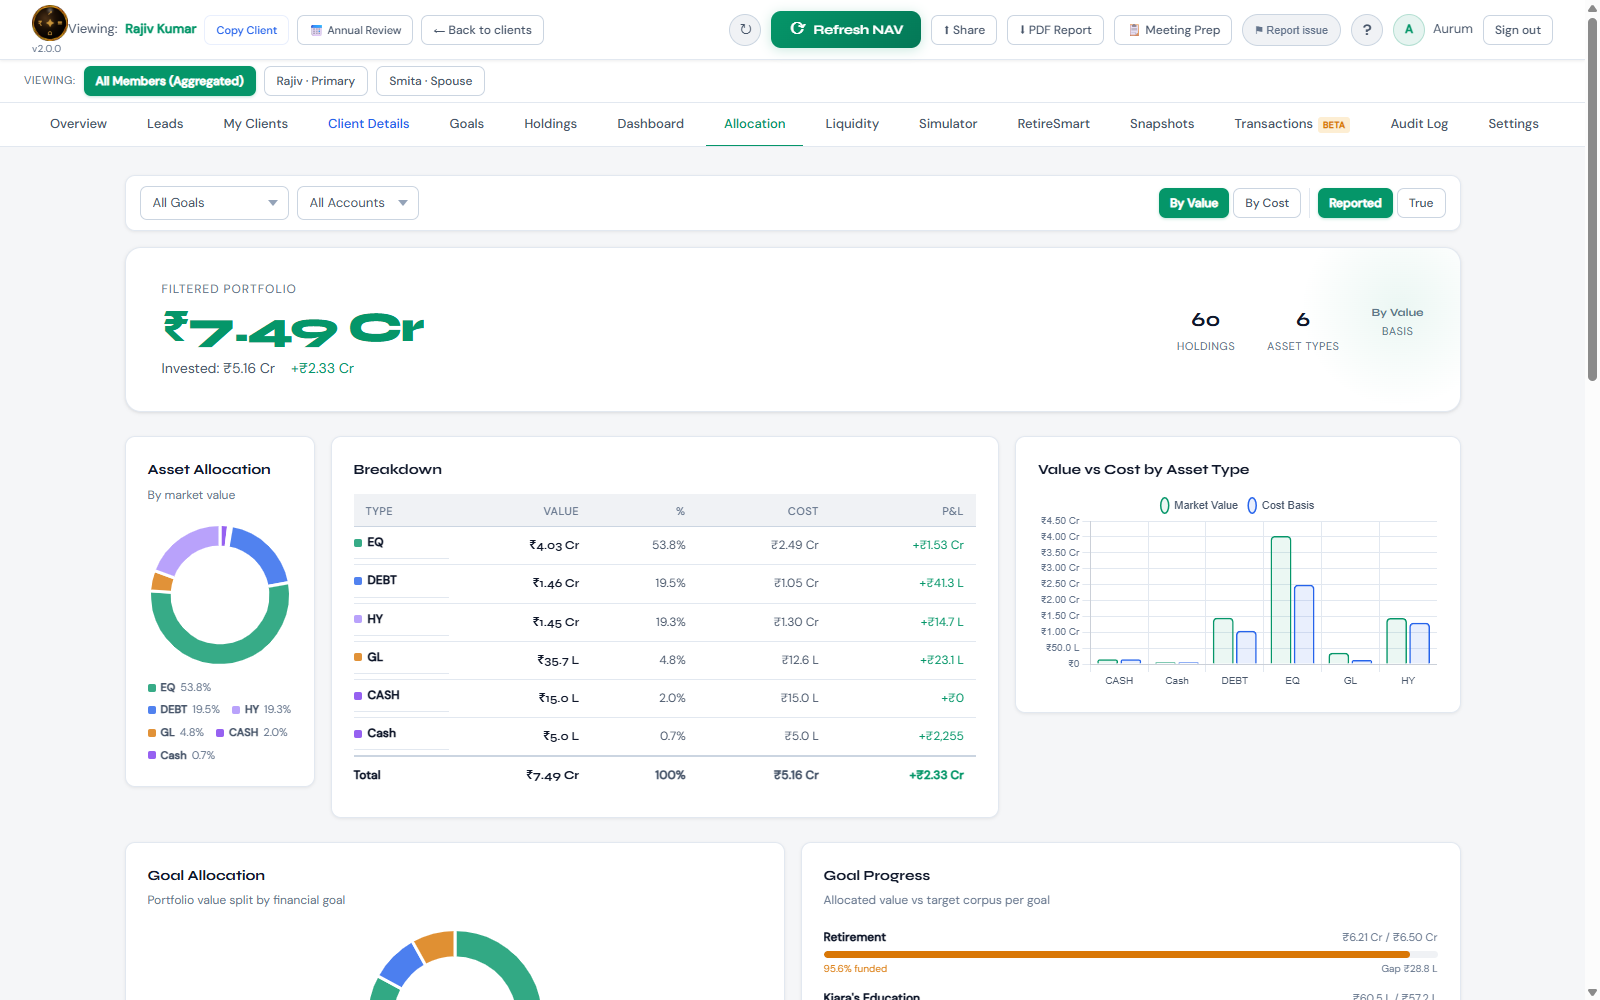The width and height of the screenshot is (1600, 1000).
Task: Select the Reported view toggle
Action: click(x=1355, y=203)
